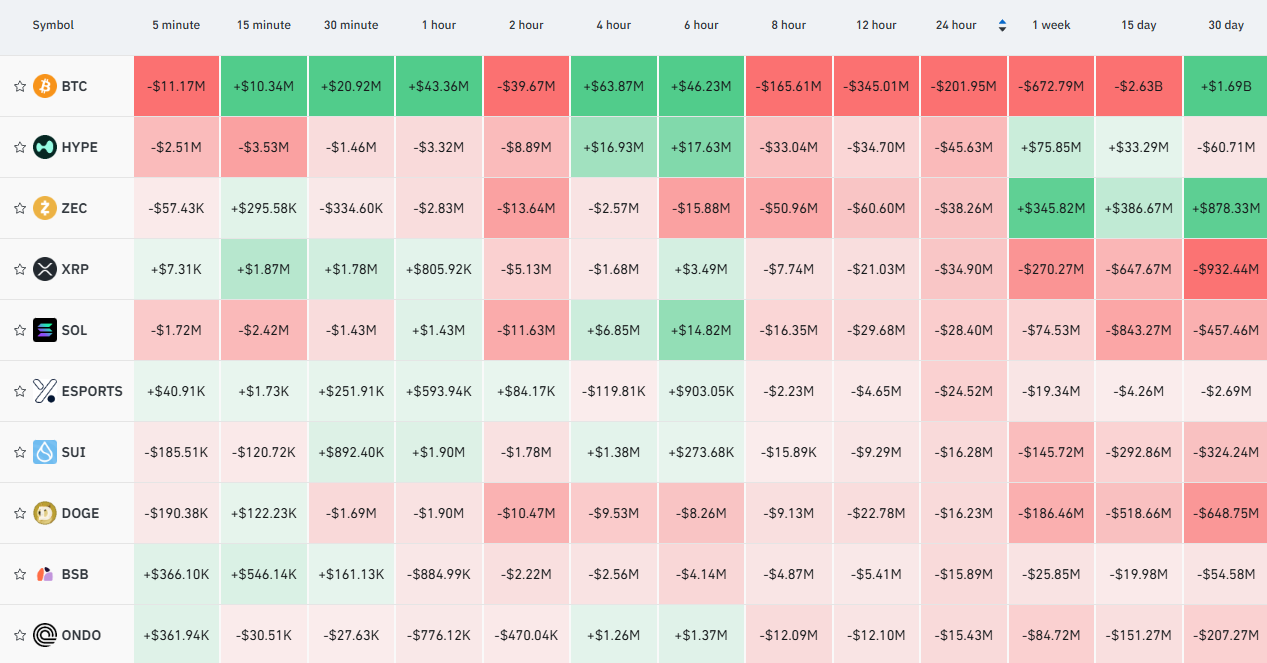Open the BSB symbol link
This screenshot has height=663, width=1267.
[x=75, y=574]
